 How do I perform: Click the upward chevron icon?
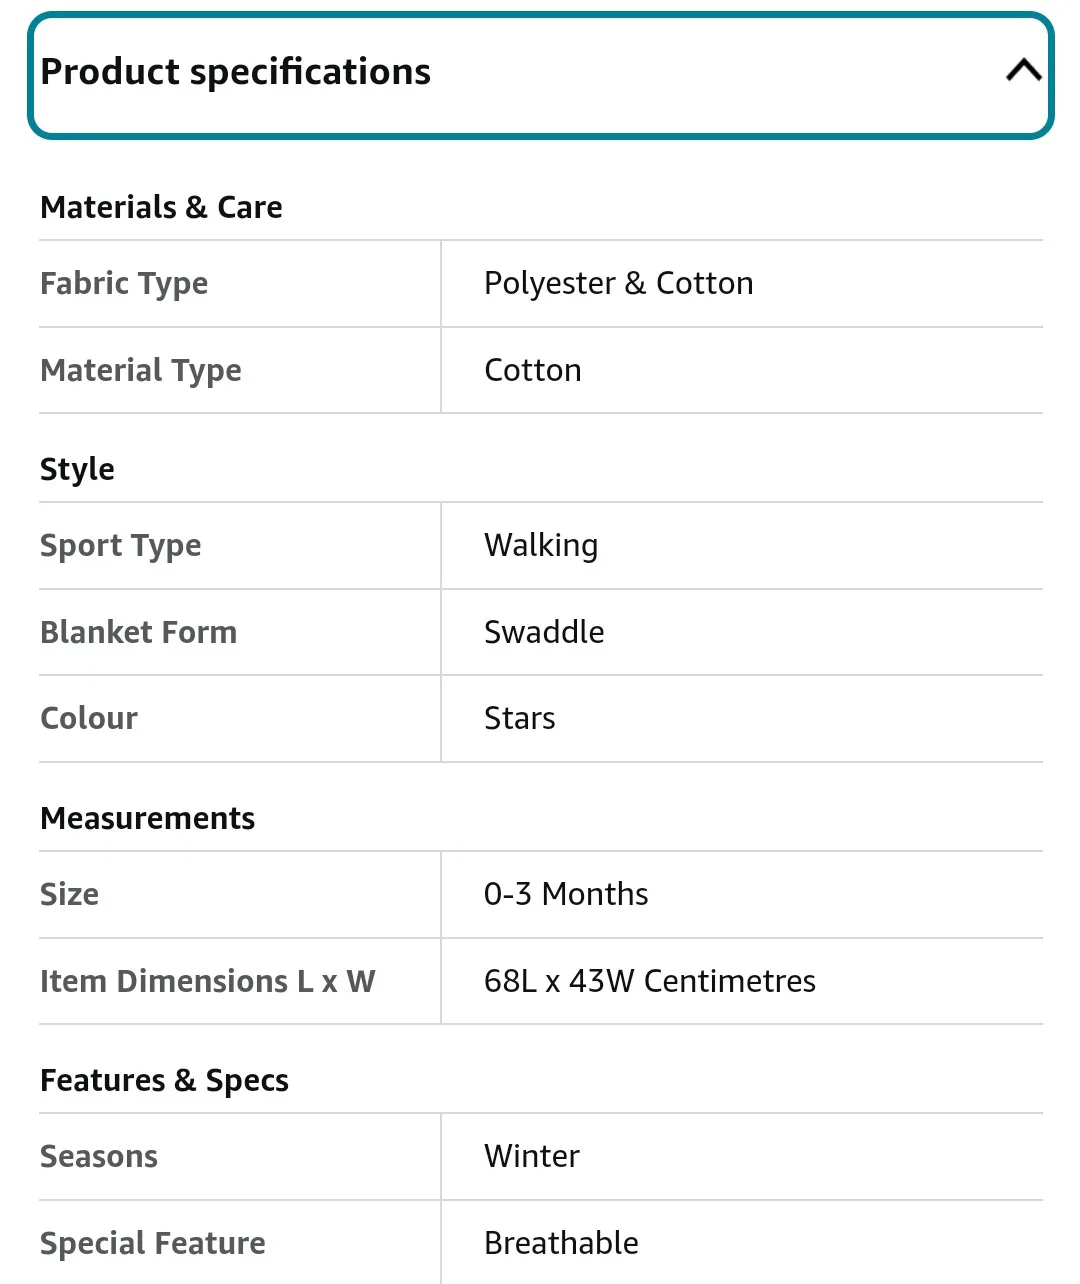coord(1021,70)
